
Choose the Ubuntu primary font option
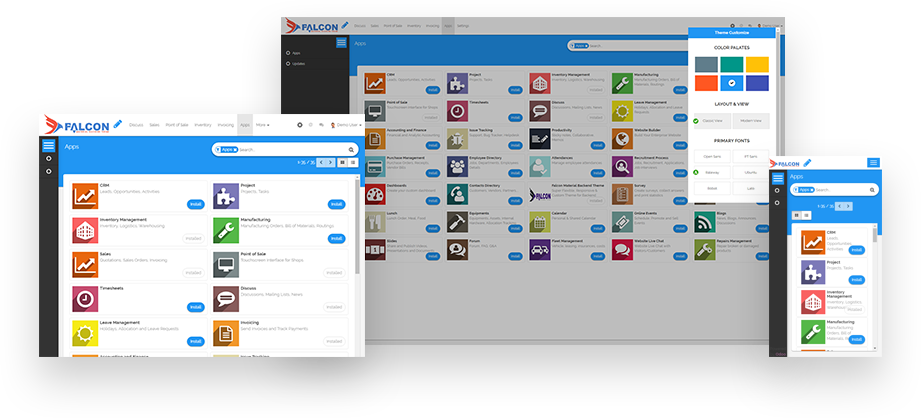[751, 173]
